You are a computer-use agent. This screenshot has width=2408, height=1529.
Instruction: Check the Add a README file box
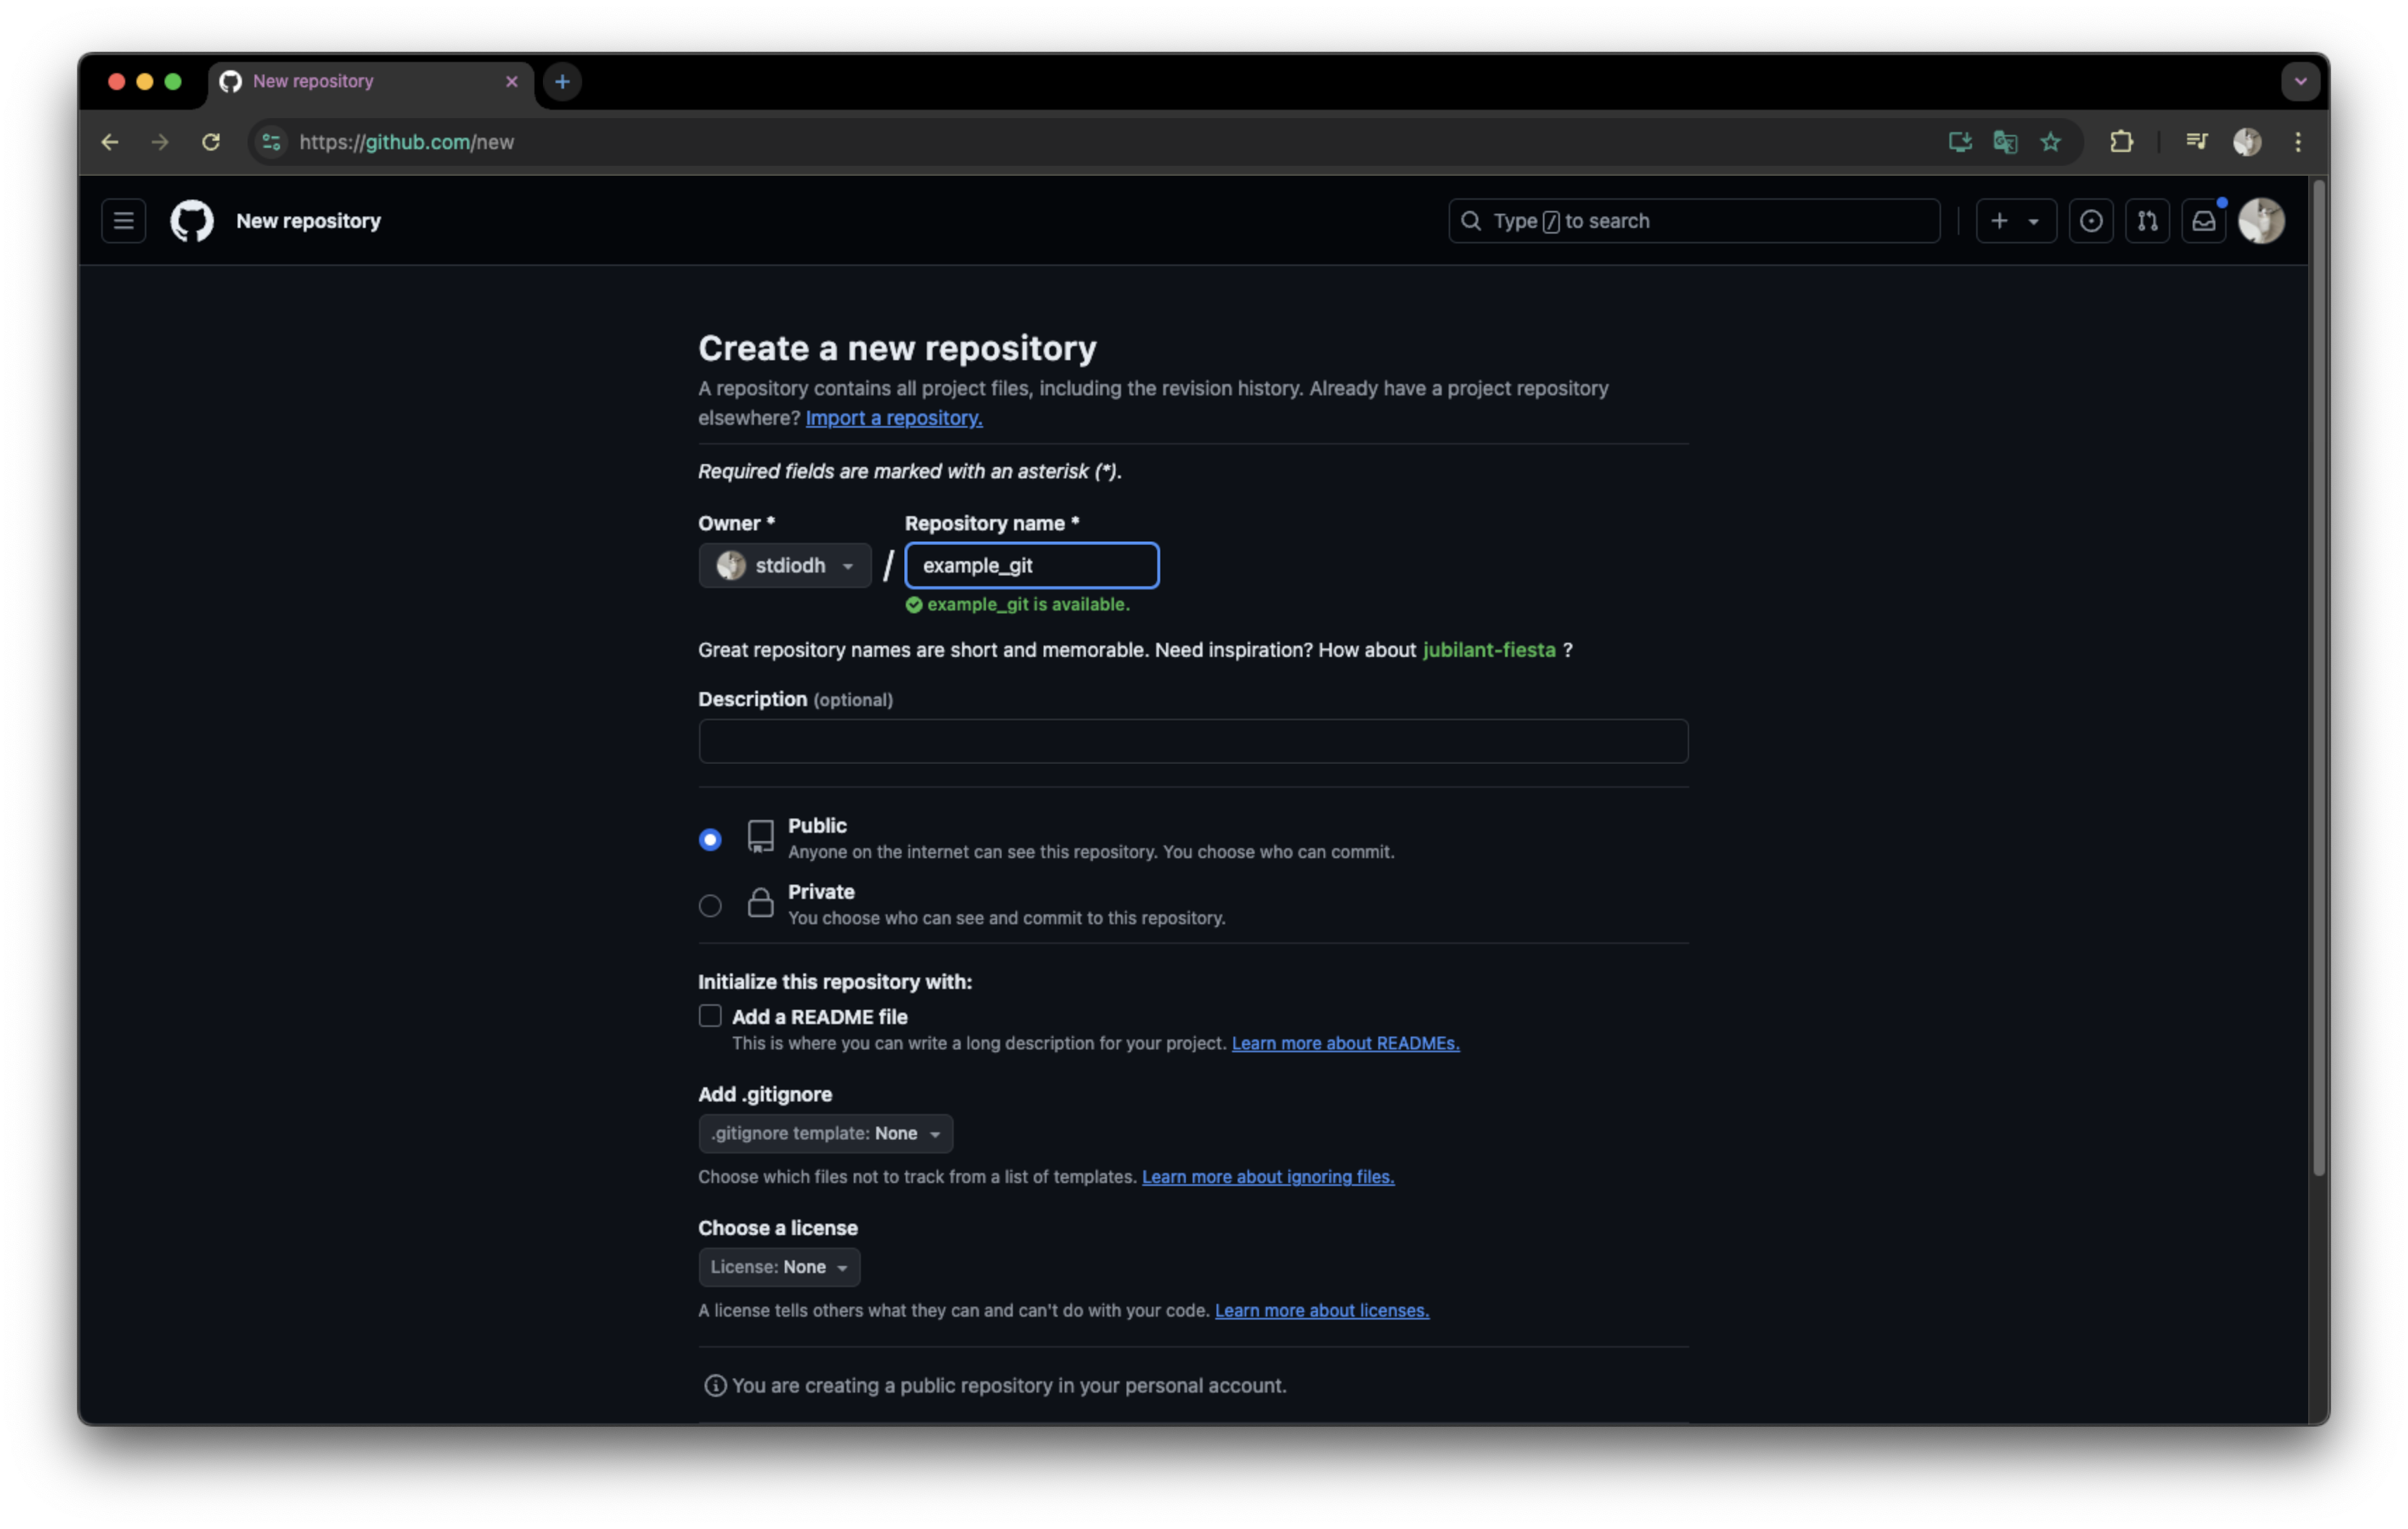[710, 1016]
